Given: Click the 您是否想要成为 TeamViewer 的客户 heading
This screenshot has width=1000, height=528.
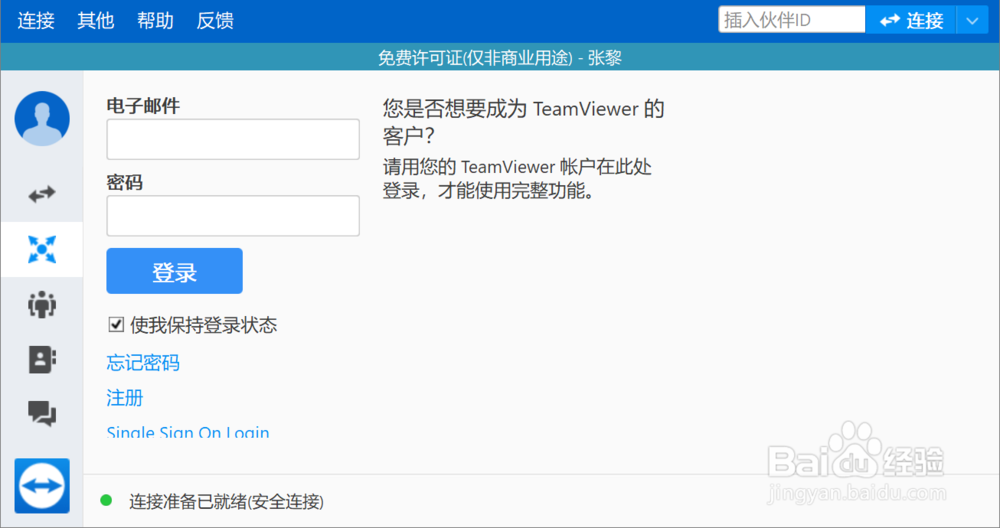Looking at the screenshot, I should click(x=524, y=122).
